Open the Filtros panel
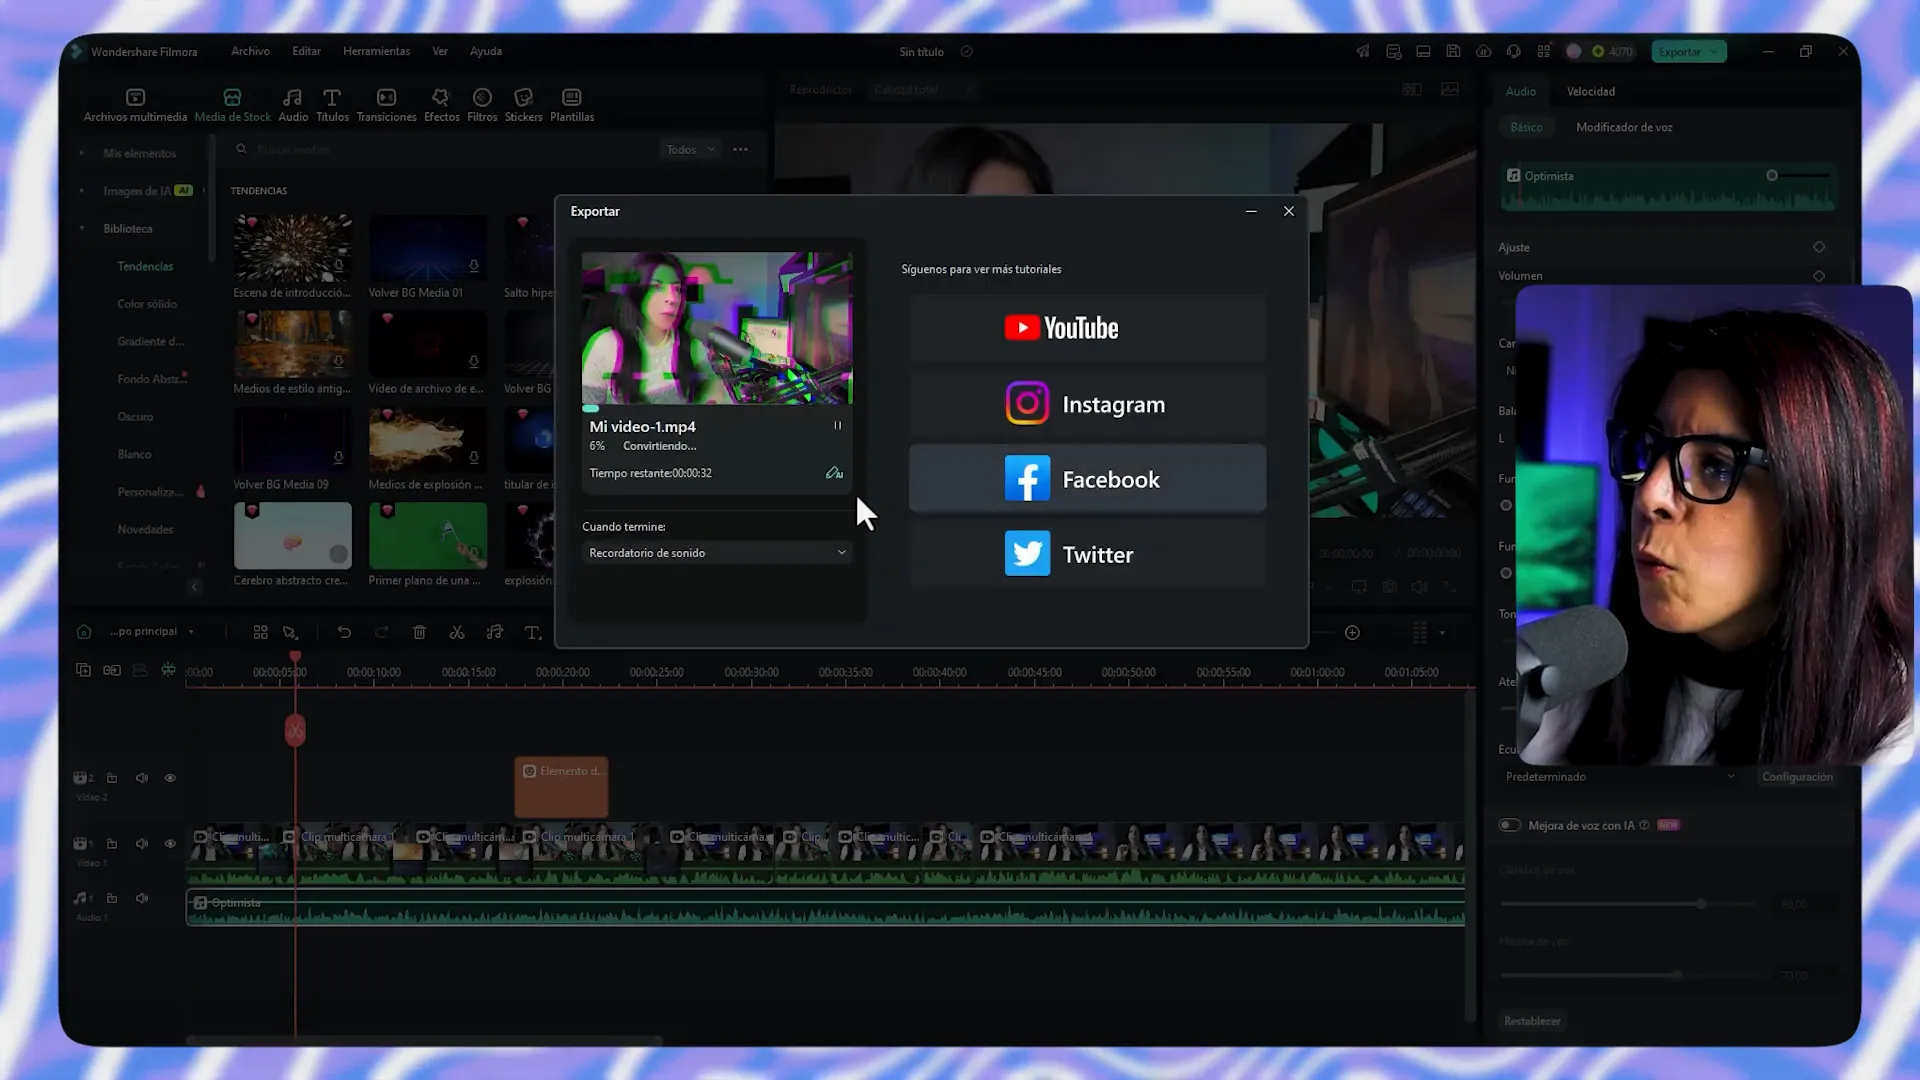 click(482, 105)
